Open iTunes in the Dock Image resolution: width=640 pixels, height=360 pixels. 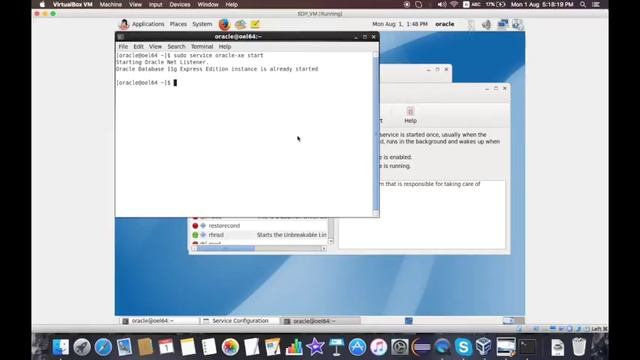tap(379, 347)
